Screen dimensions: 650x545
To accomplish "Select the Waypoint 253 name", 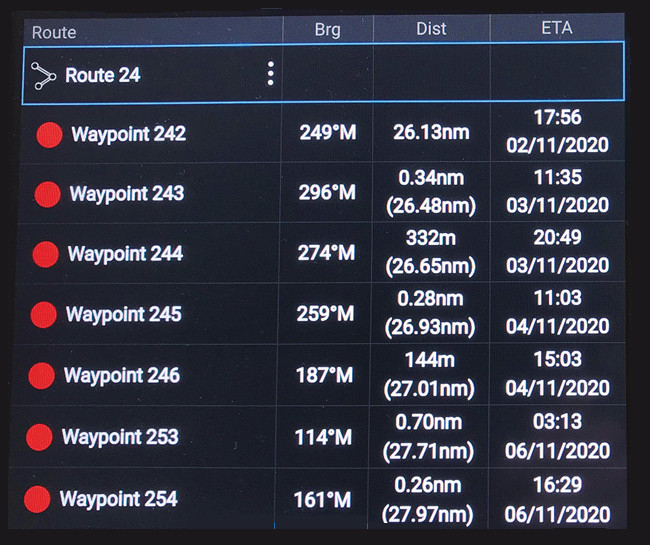I will click(x=120, y=437).
